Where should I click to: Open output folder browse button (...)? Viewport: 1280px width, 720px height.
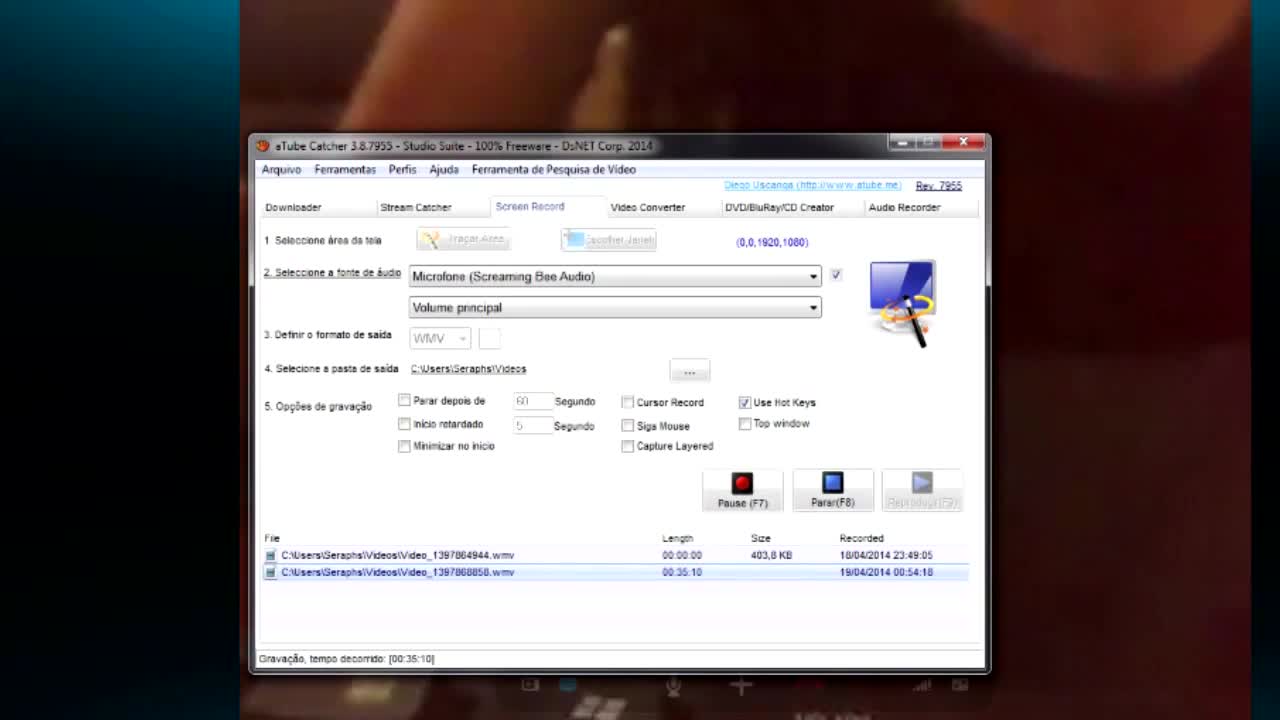[x=689, y=371]
